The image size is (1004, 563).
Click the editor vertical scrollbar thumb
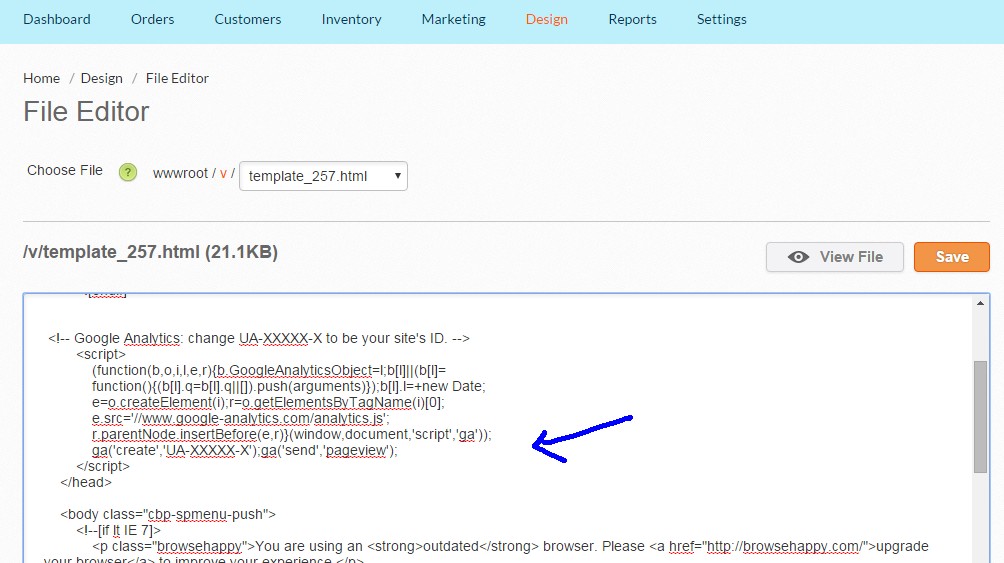(x=980, y=417)
